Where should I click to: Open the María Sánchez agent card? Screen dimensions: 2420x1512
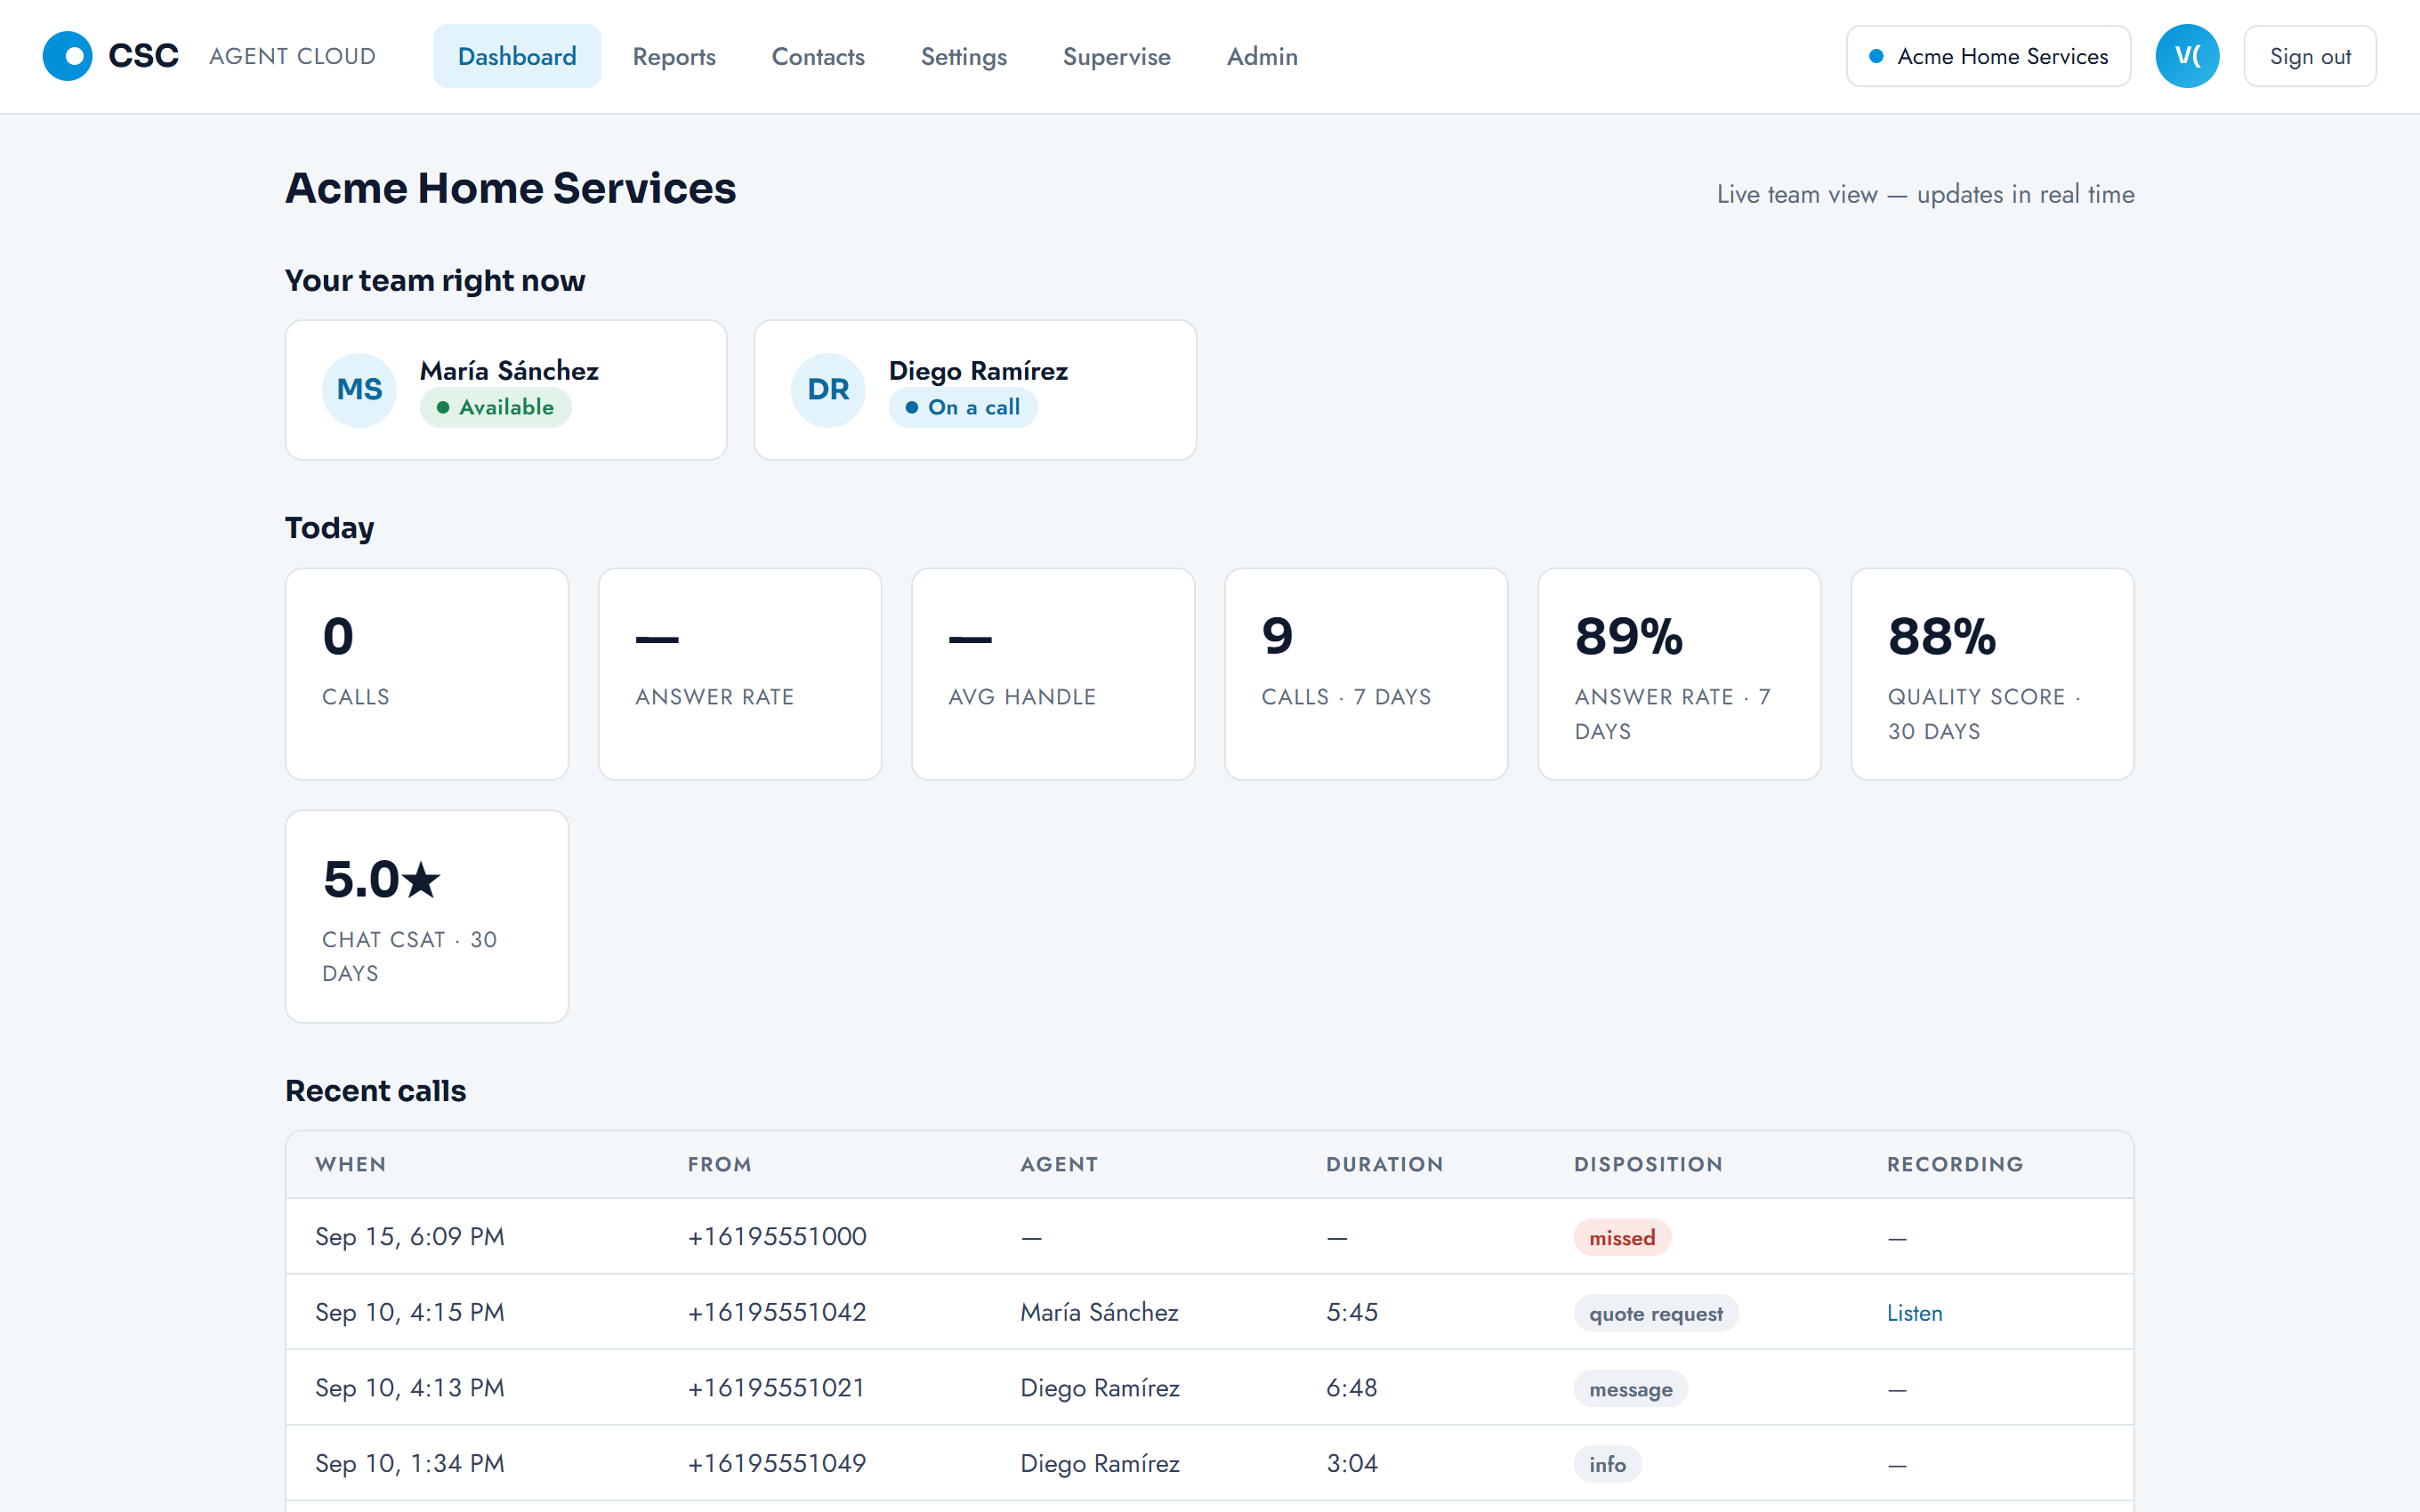[506, 390]
